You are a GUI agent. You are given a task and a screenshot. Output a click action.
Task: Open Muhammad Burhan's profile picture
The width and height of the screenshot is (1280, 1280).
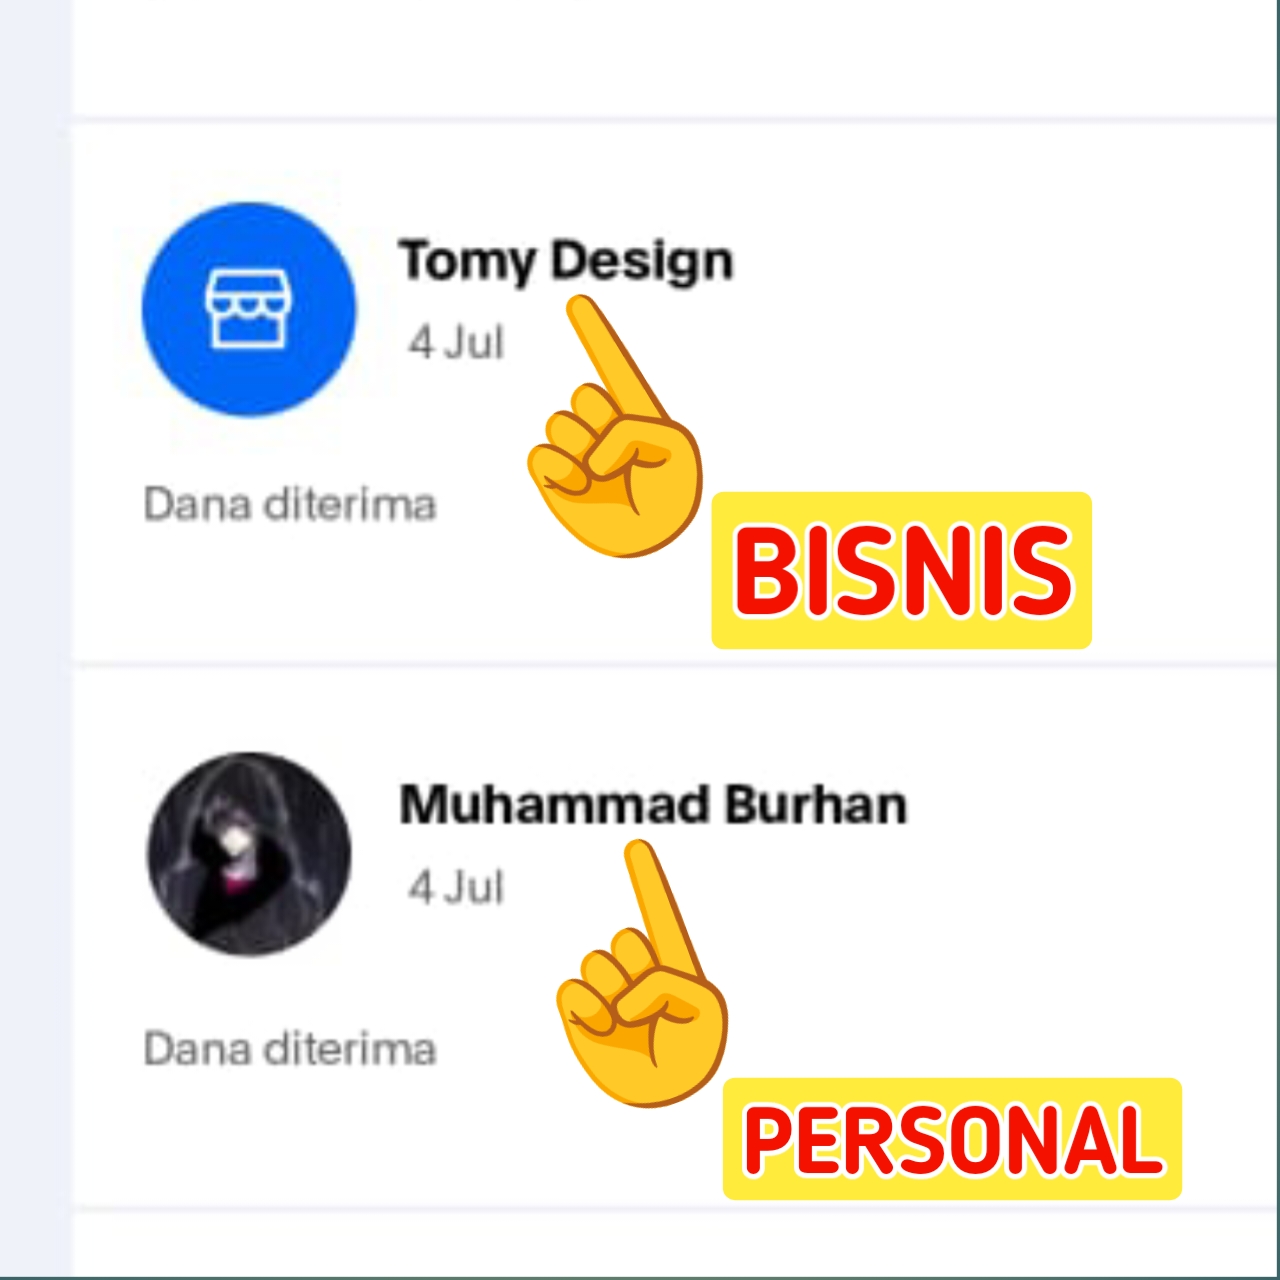(249, 854)
